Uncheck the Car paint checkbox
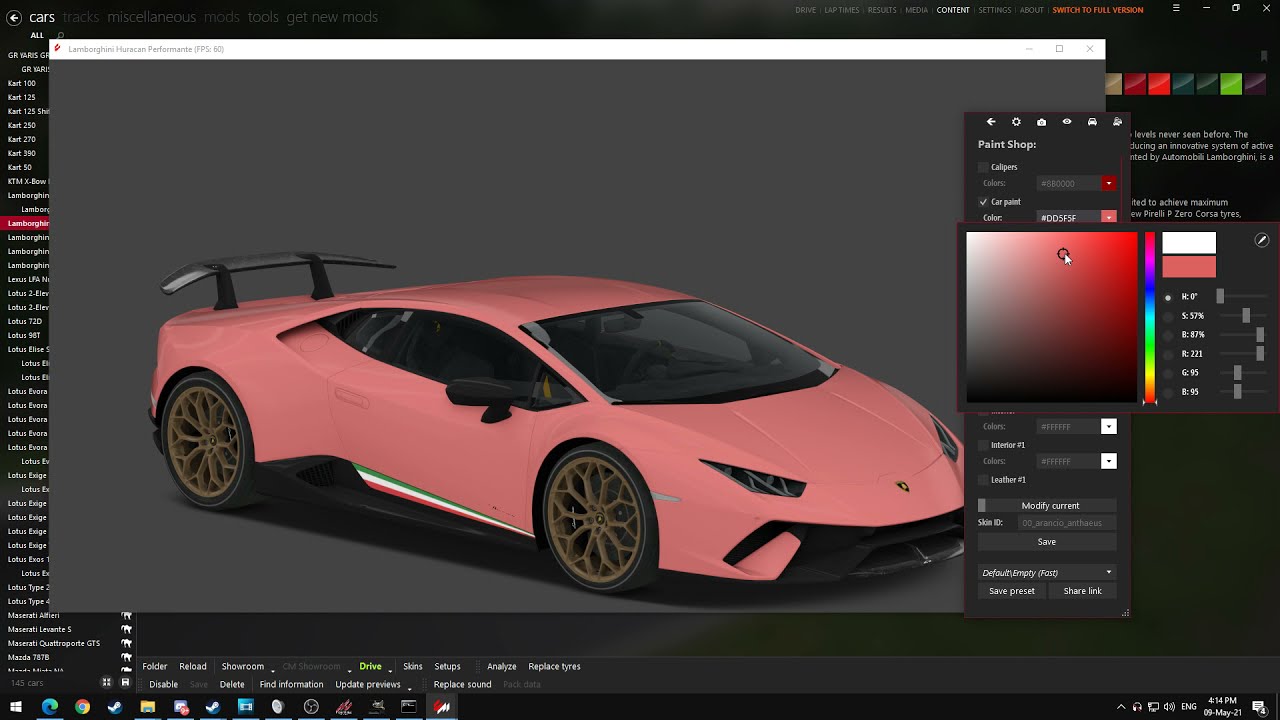Image resolution: width=1280 pixels, height=720 pixels. (983, 202)
